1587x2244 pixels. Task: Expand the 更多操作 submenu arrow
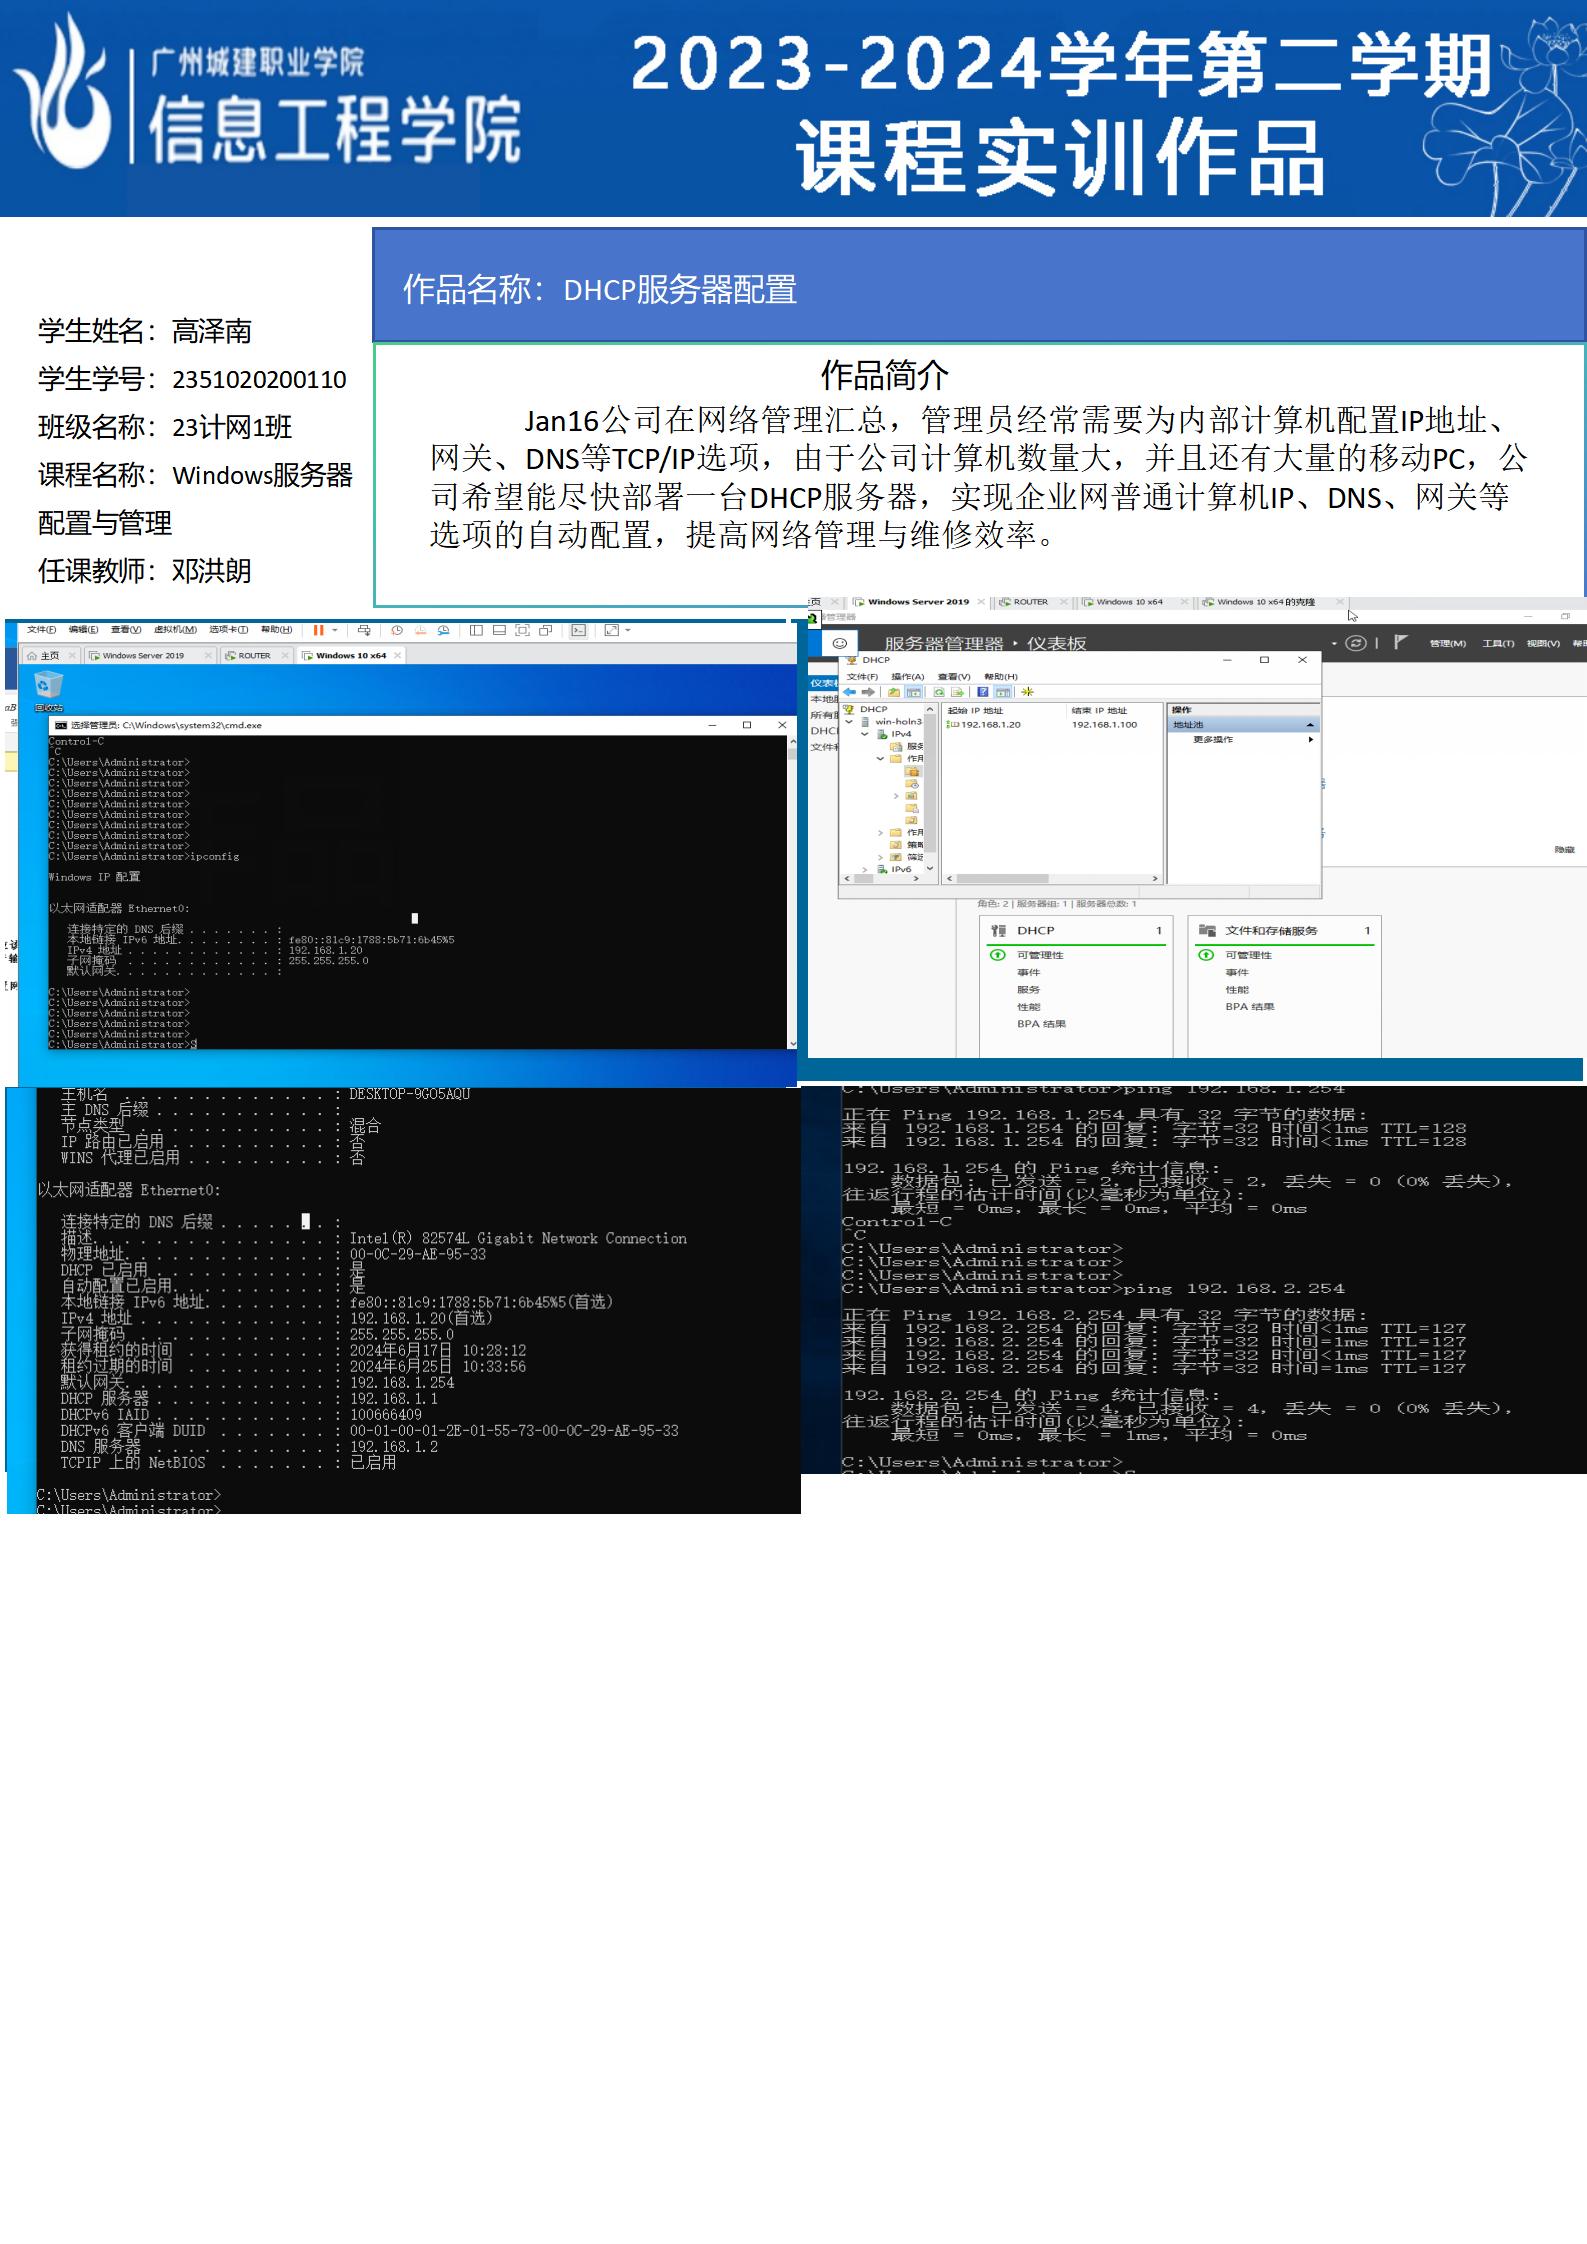point(1310,740)
